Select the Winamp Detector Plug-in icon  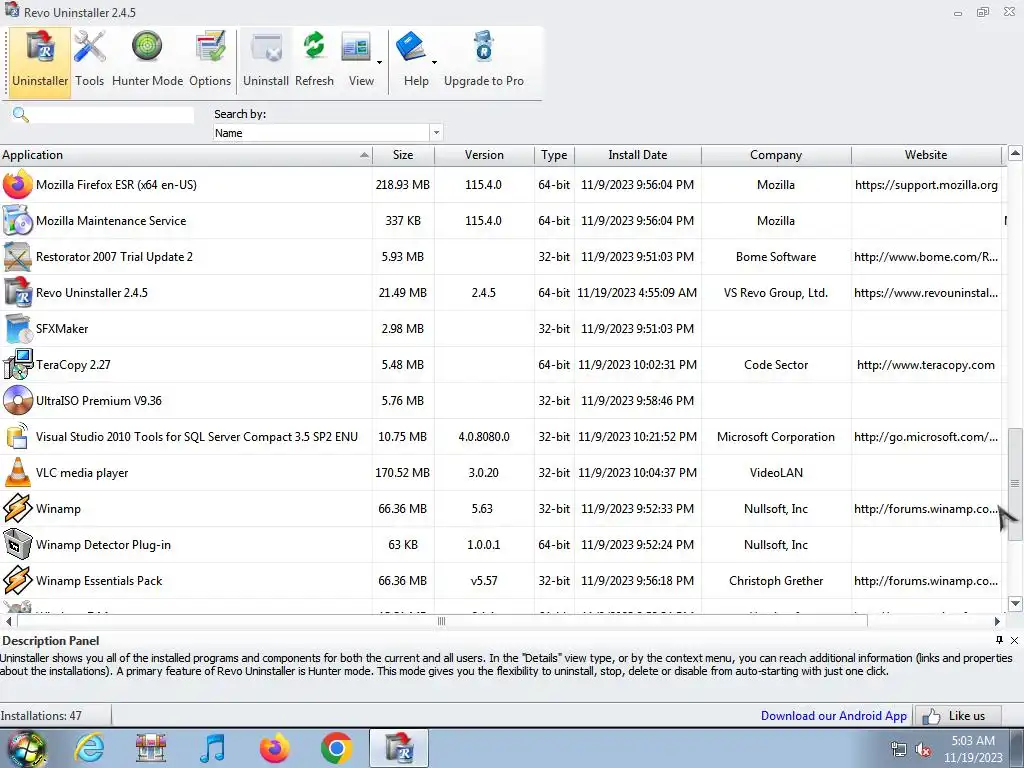pyautogui.click(x=18, y=545)
